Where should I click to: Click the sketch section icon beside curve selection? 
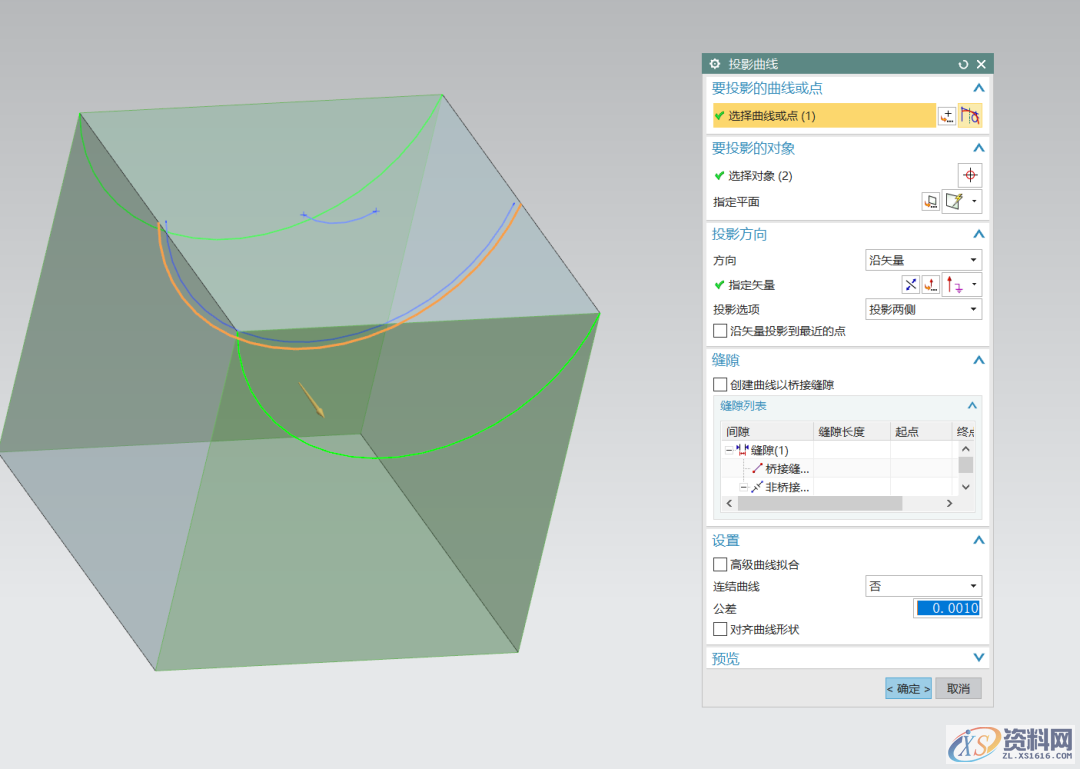pyautogui.click(x=947, y=116)
